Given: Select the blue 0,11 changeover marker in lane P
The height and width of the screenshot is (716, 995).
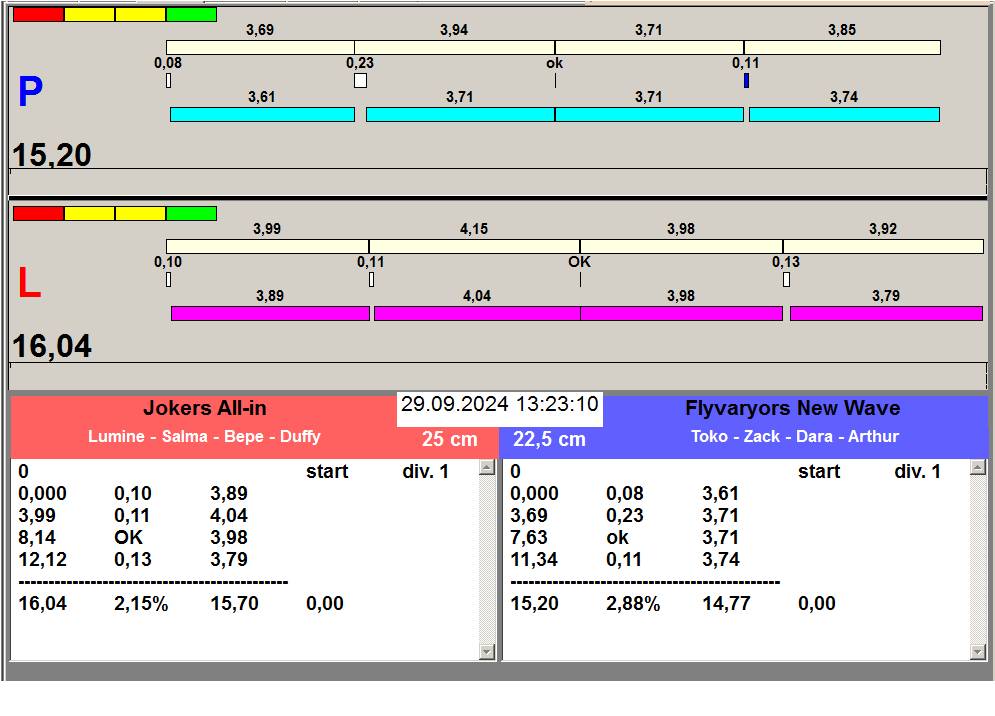Looking at the screenshot, I should pyautogui.click(x=746, y=80).
